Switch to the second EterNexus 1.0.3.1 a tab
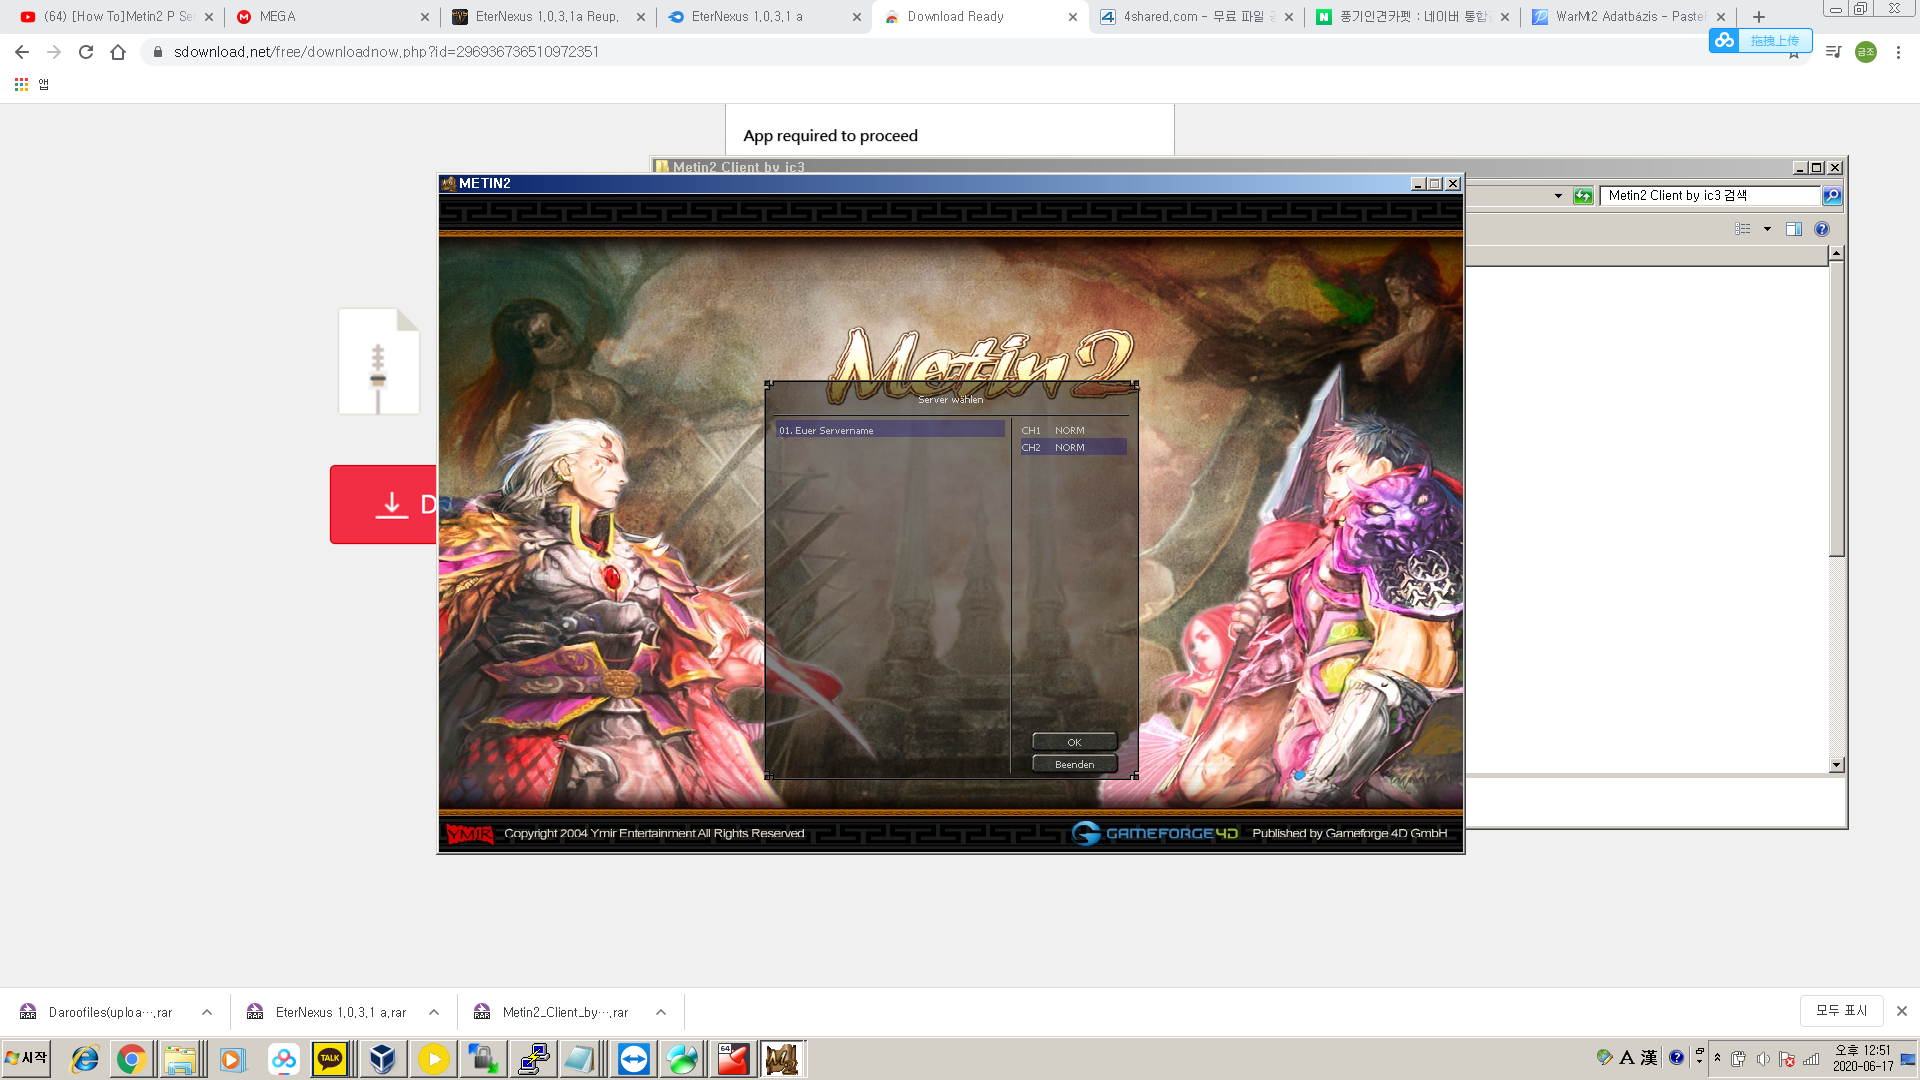The width and height of the screenshot is (1920, 1080). [764, 17]
